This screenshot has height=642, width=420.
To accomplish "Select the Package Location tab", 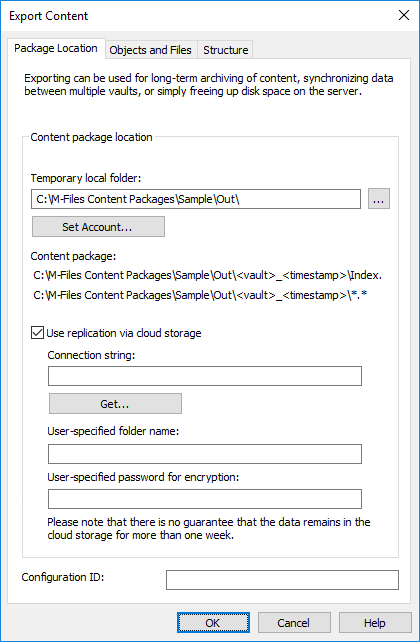I will coord(56,48).
